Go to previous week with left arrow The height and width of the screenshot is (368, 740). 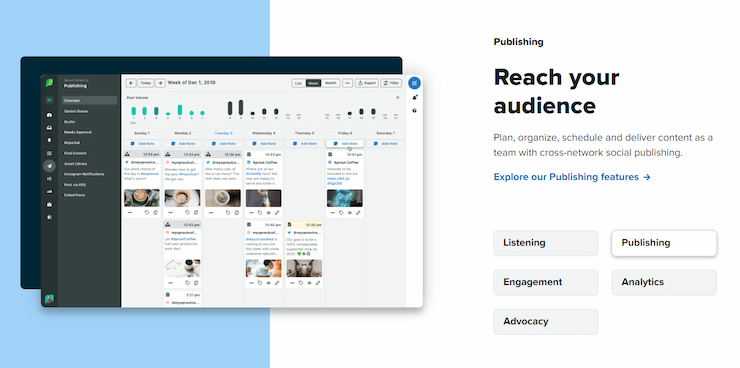pyautogui.click(x=131, y=83)
